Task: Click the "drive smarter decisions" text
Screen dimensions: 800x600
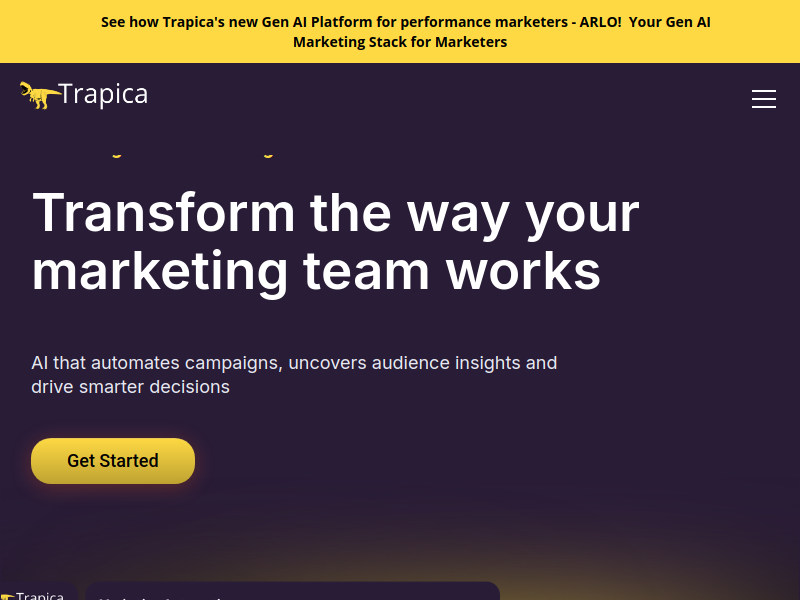Action: point(130,386)
